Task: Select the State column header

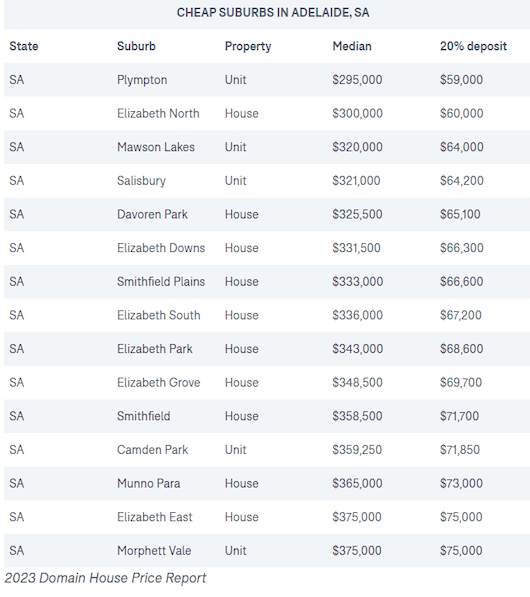Action: [x=24, y=46]
